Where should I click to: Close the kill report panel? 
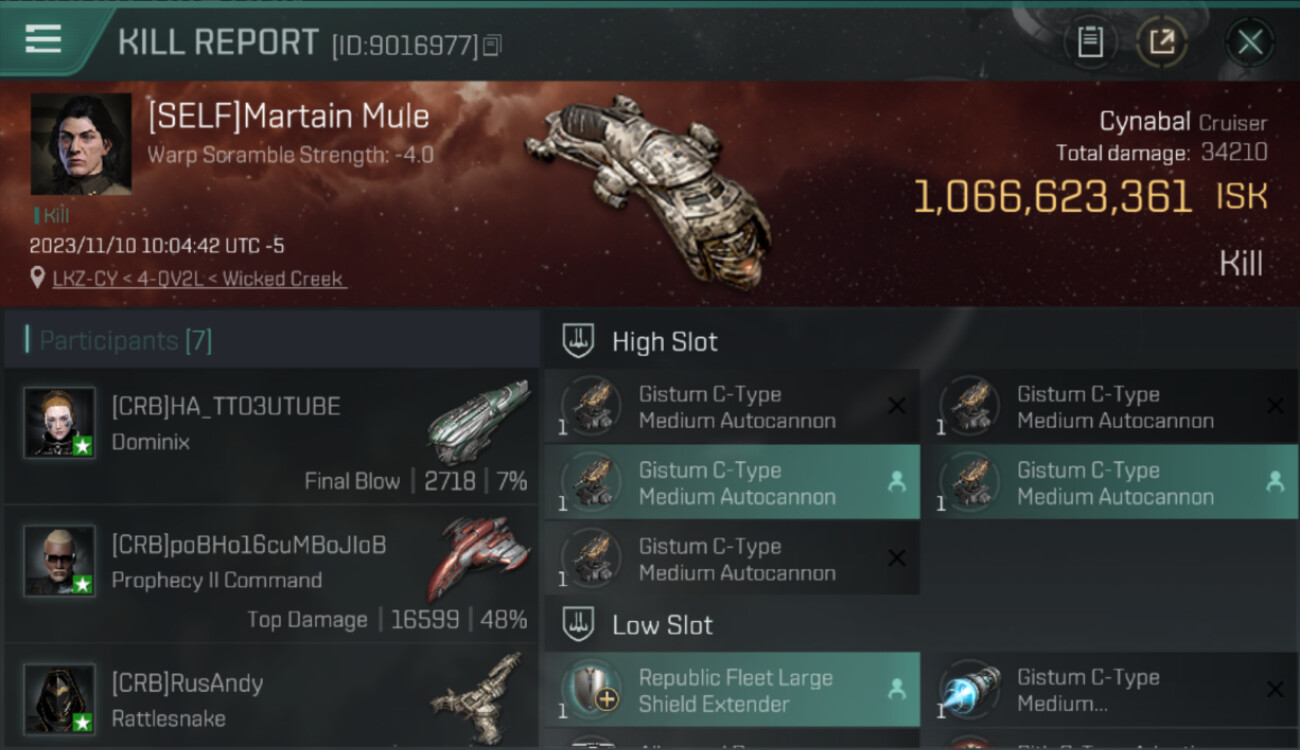coord(1250,42)
